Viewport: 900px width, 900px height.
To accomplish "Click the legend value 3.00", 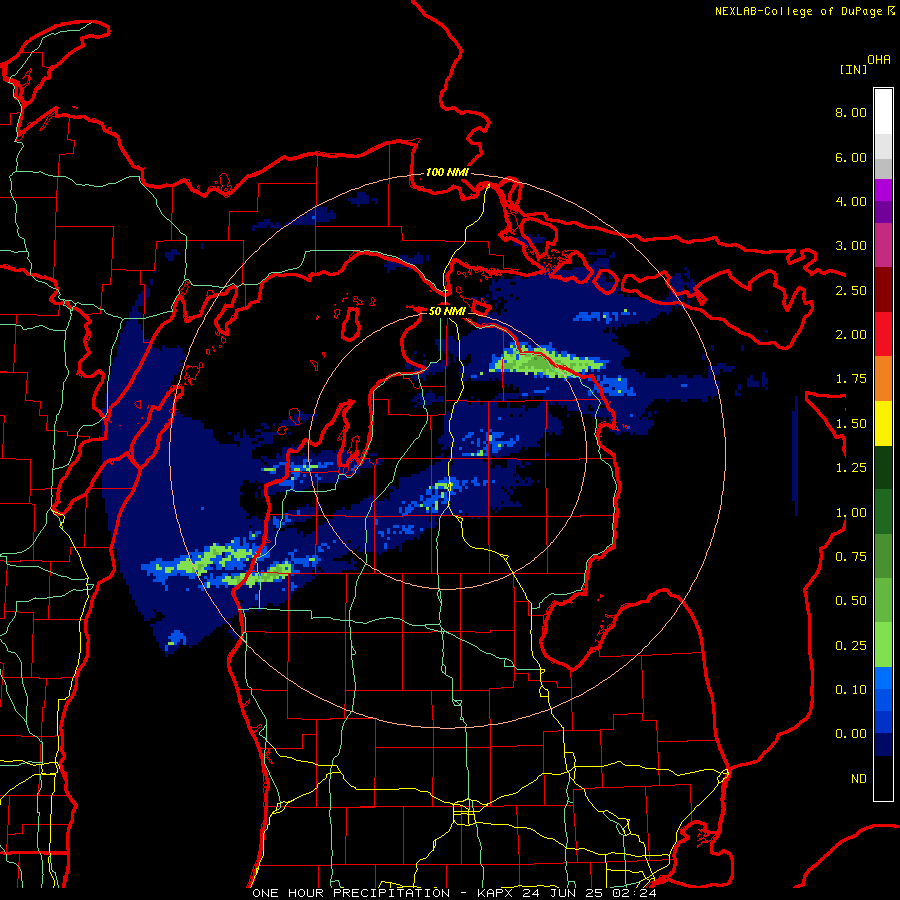I will (851, 246).
